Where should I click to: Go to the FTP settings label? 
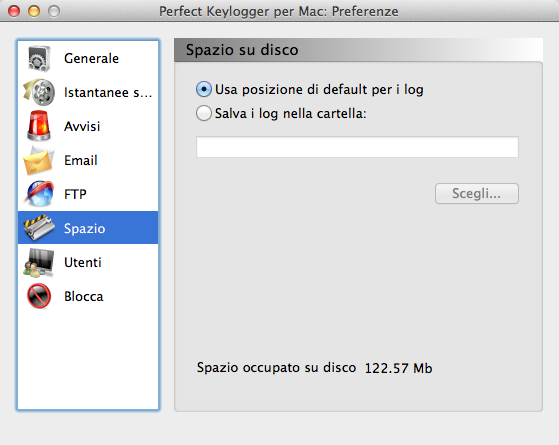75,194
